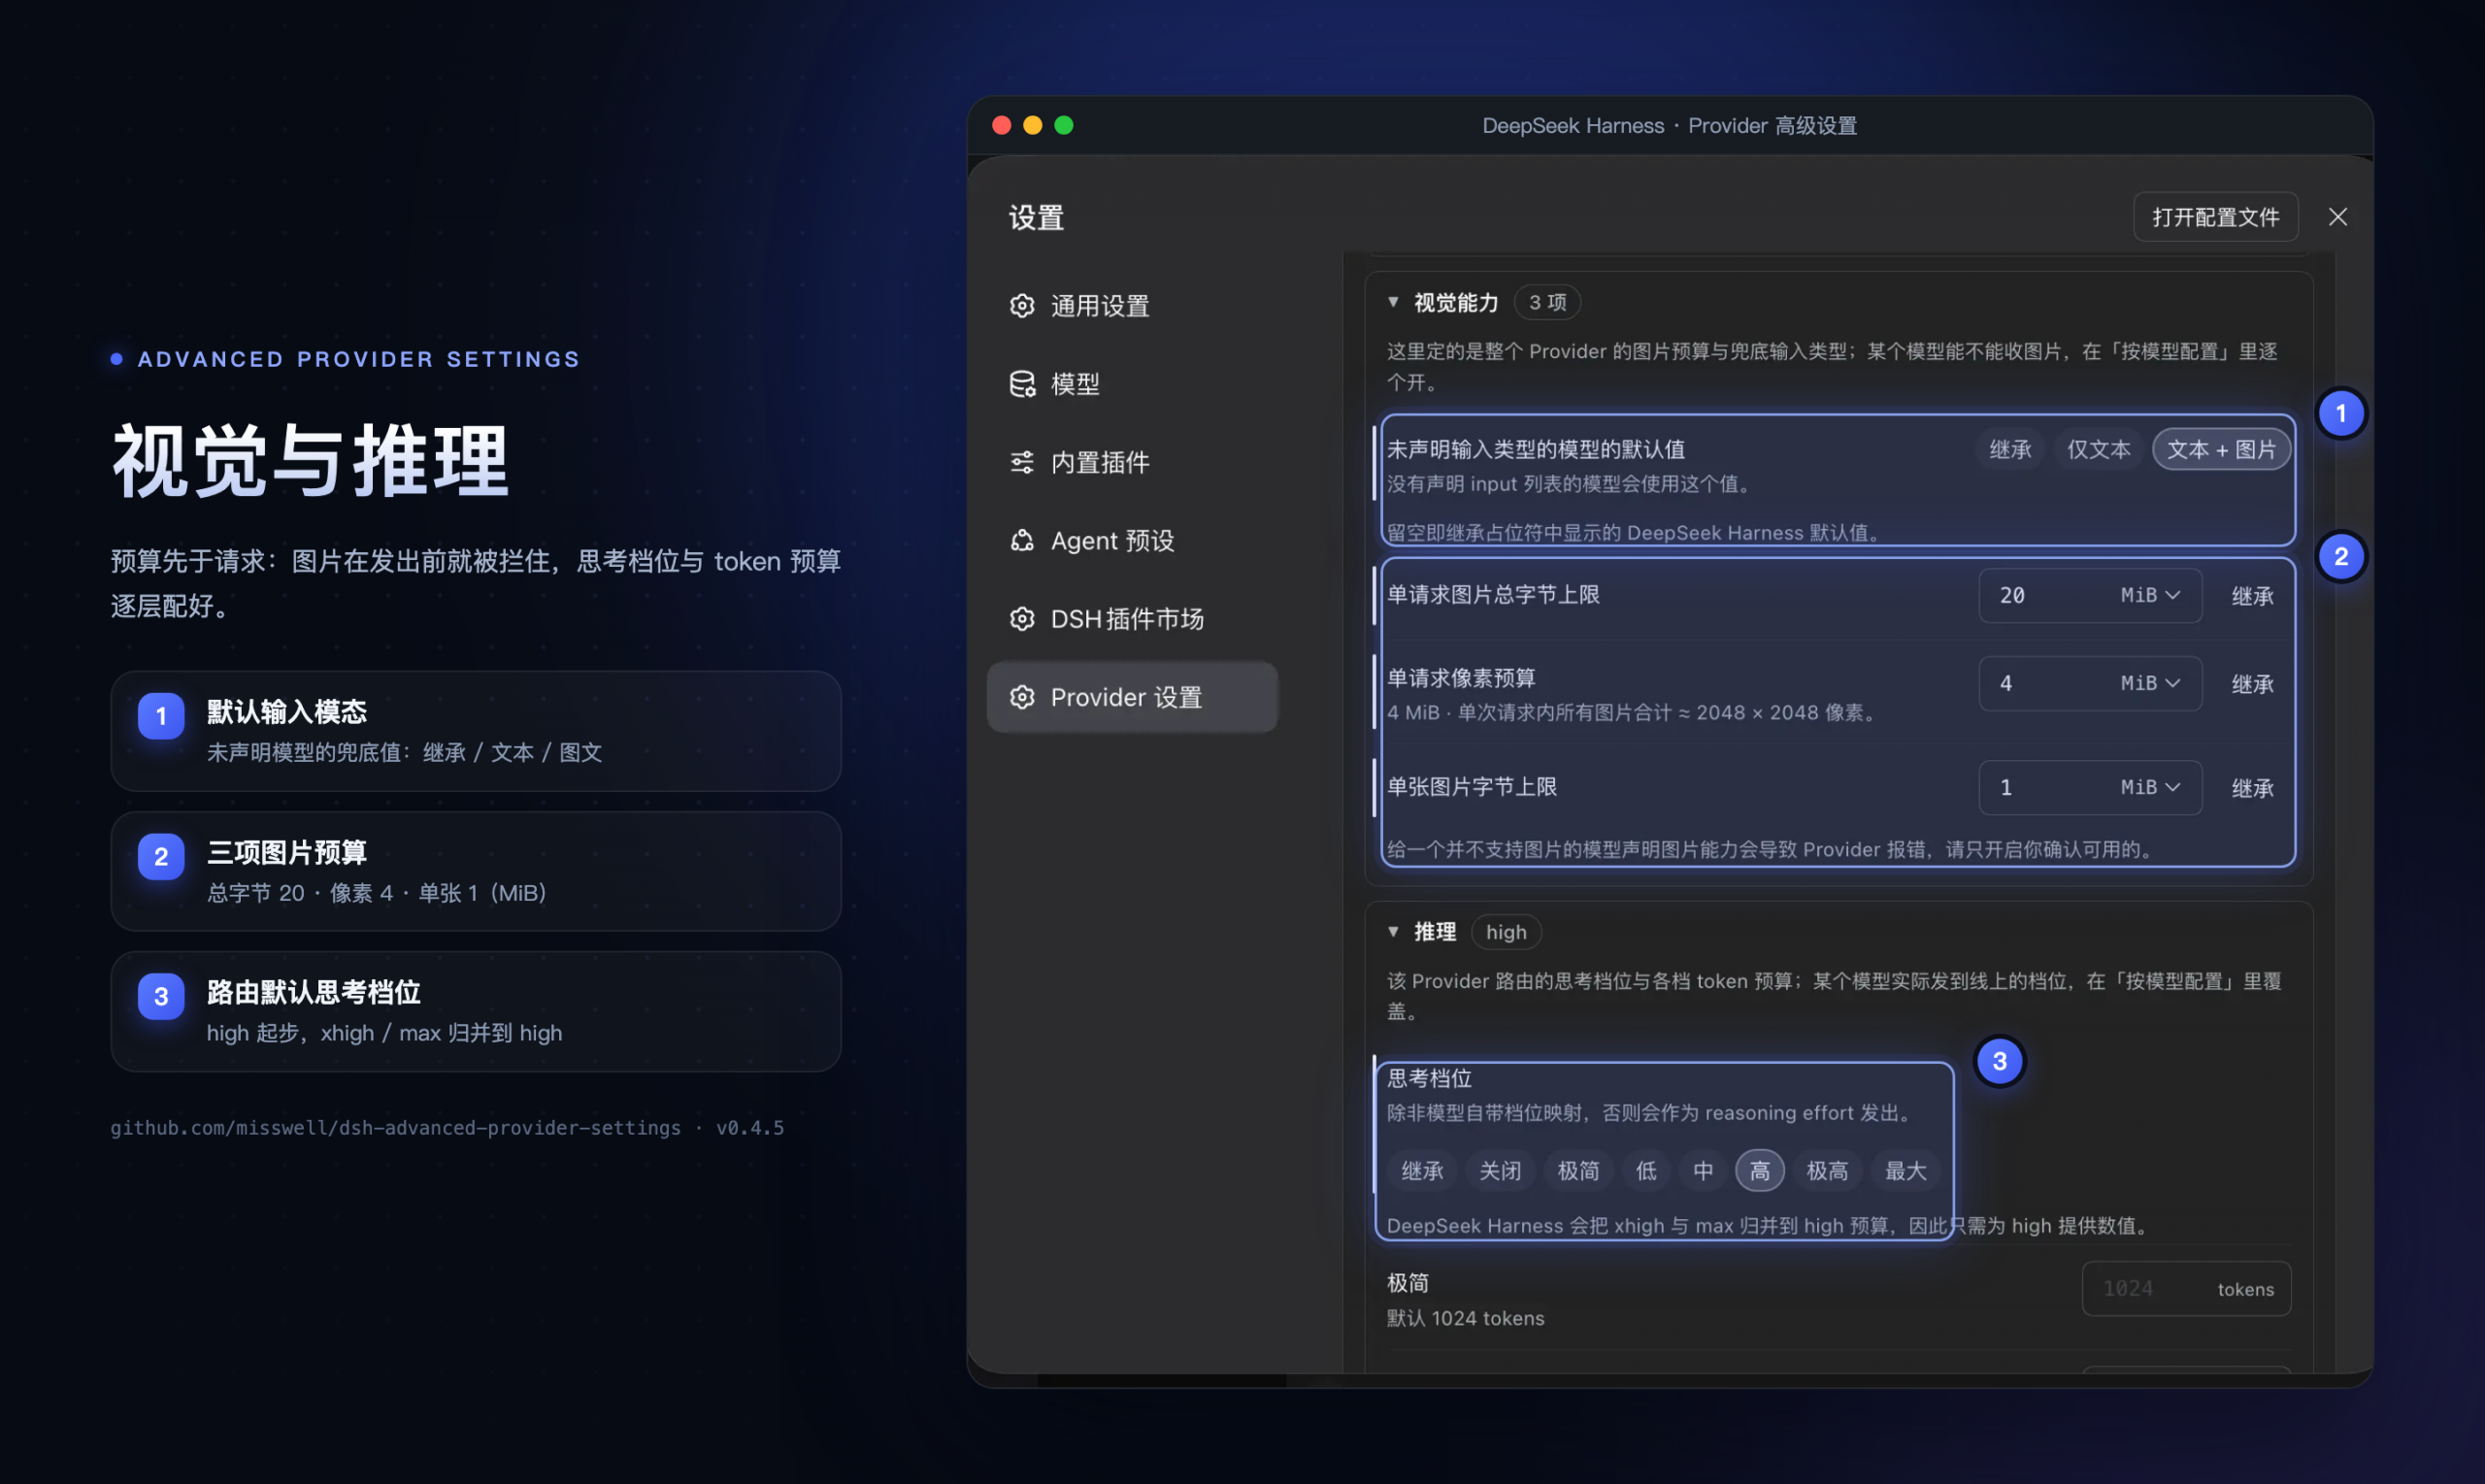
Task: Select 极简 thinking level chip
Action: pos(1578,1171)
